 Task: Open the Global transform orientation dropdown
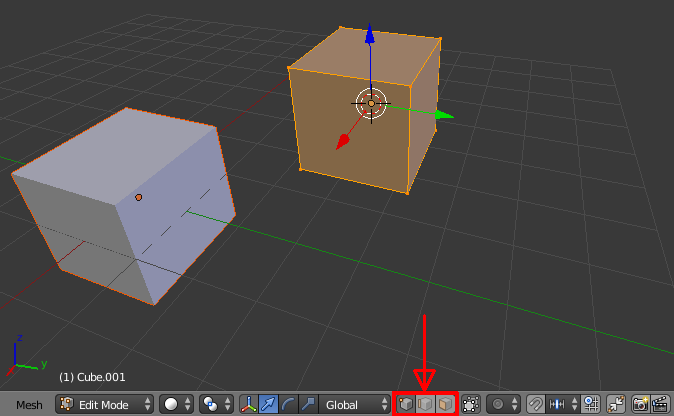[355, 404]
